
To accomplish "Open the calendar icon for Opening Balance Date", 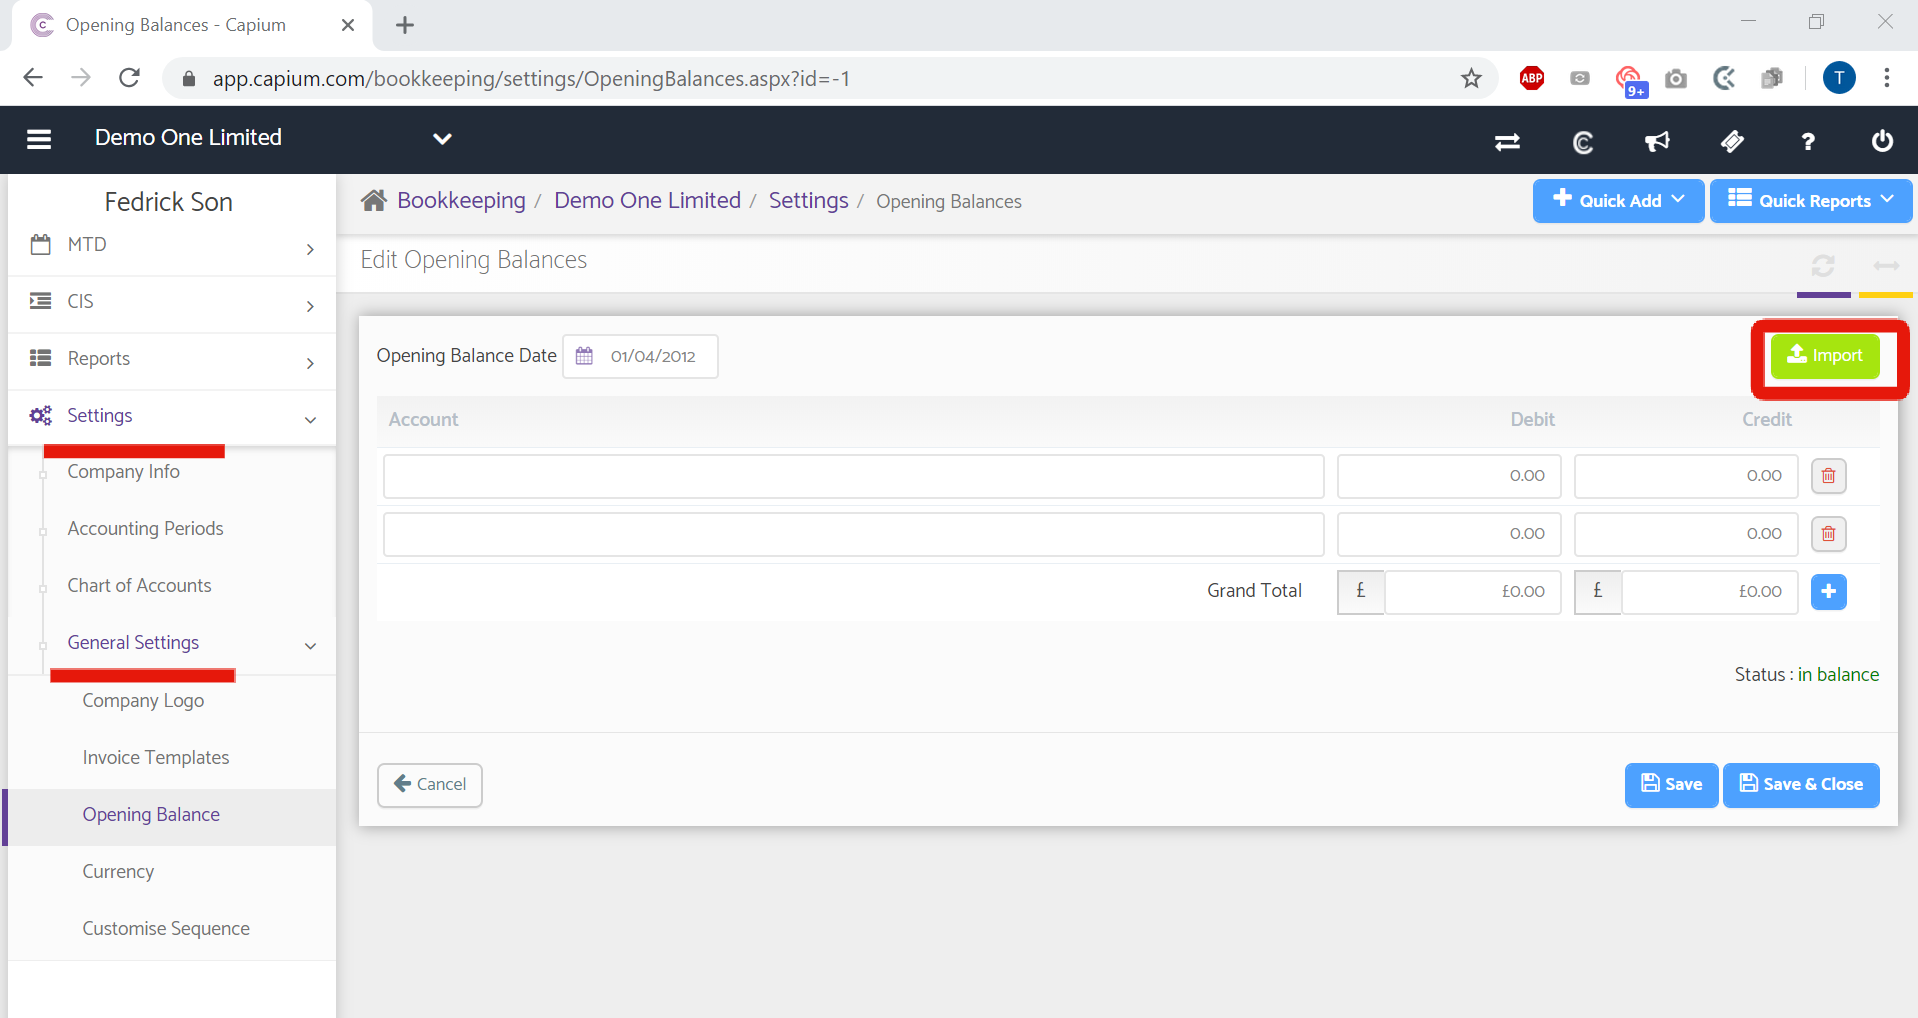I will [x=584, y=356].
